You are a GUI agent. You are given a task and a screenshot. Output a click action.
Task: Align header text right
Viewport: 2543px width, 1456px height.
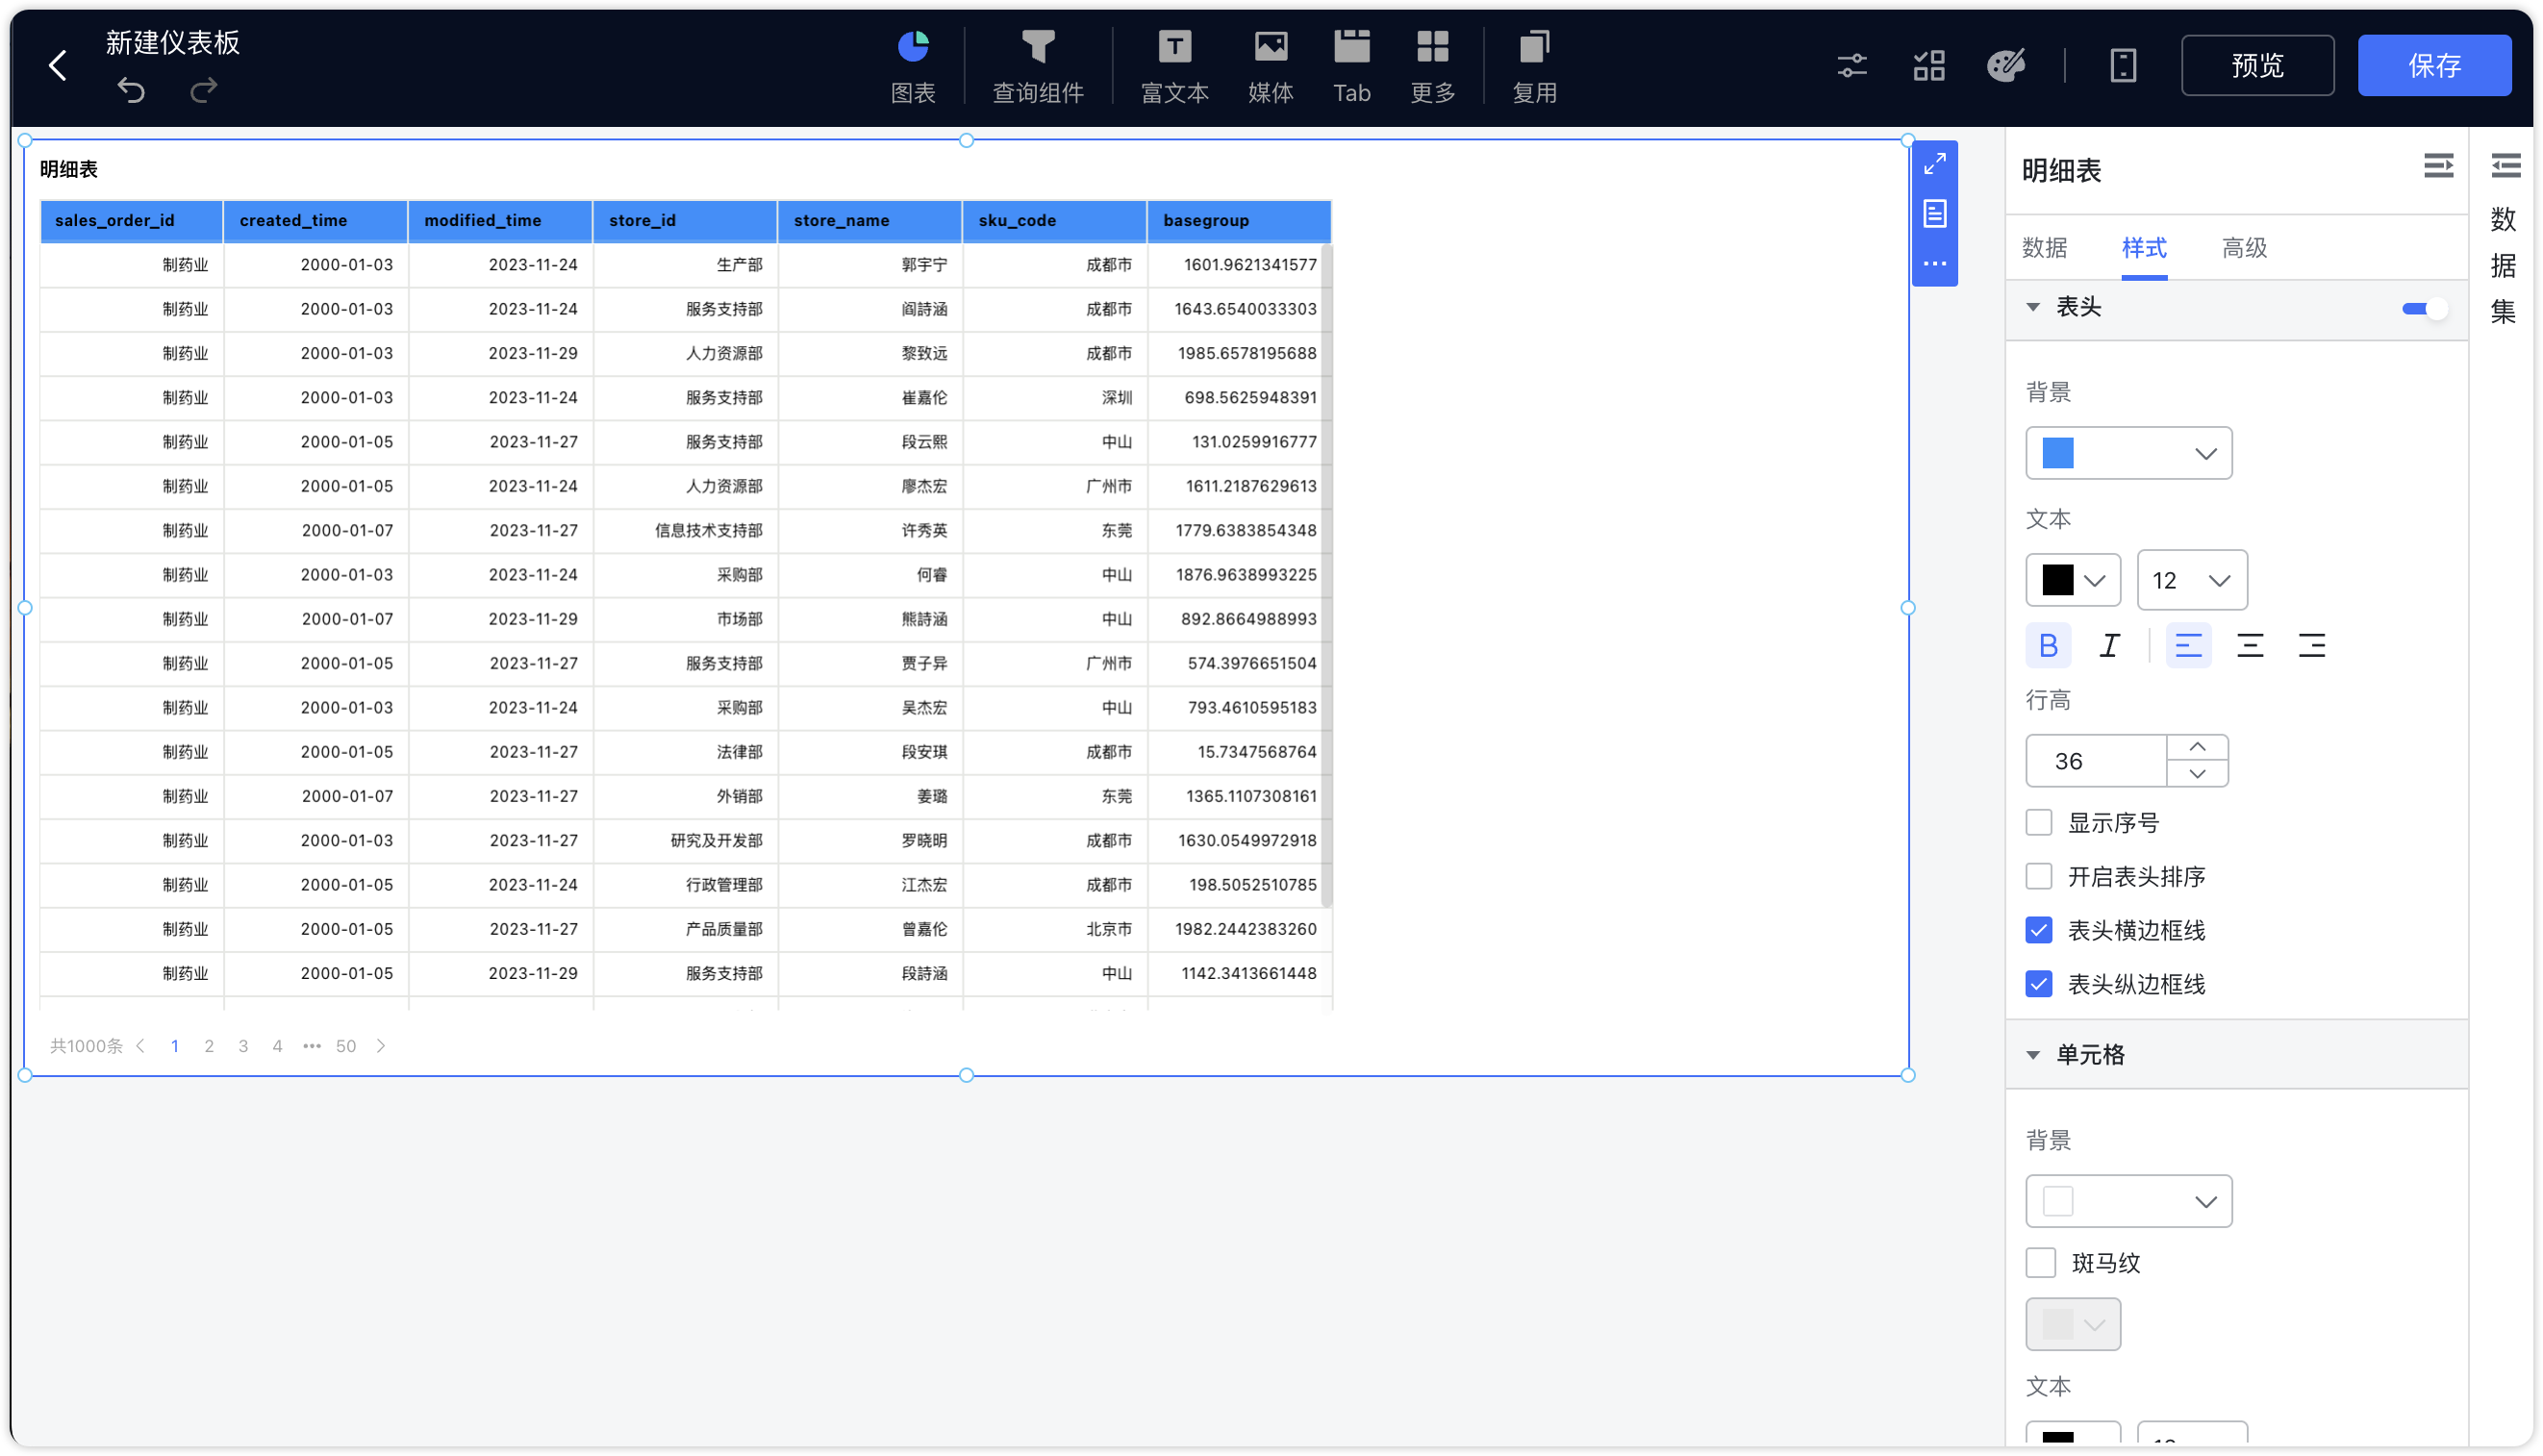[x=2312, y=646]
